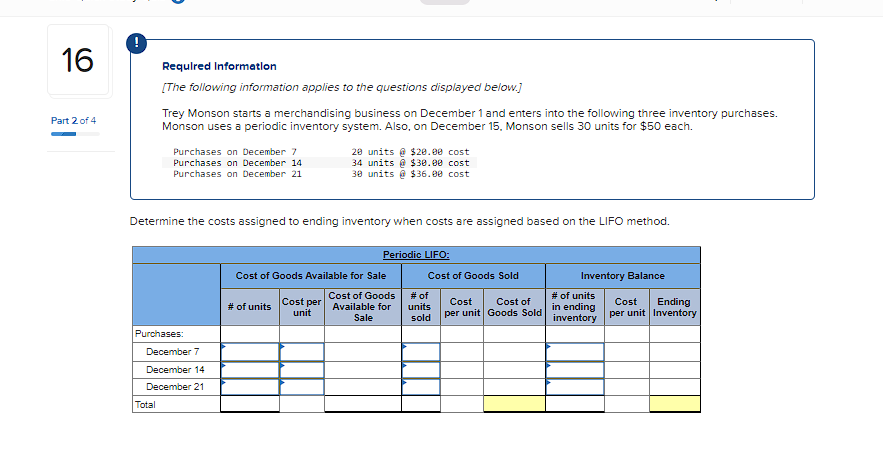Image resolution: width=883 pixels, height=465 pixels.
Task: Click the Part 2 of 4 progress bar
Action: (75, 134)
